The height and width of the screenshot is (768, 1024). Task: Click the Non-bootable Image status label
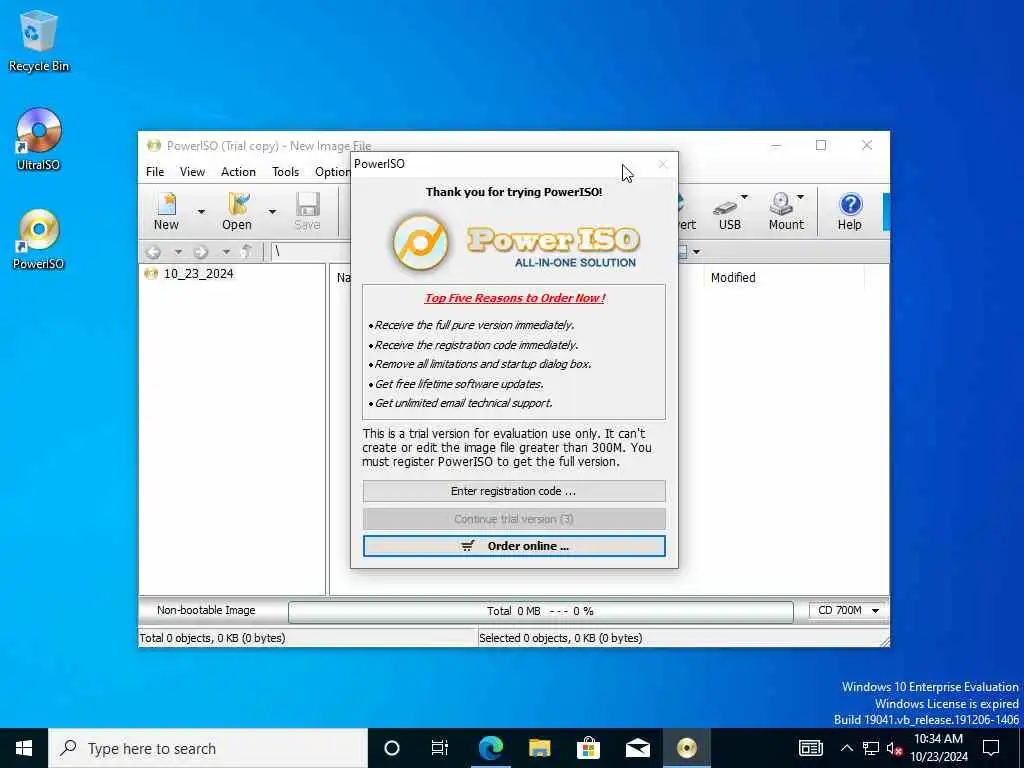[x=206, y=611]
